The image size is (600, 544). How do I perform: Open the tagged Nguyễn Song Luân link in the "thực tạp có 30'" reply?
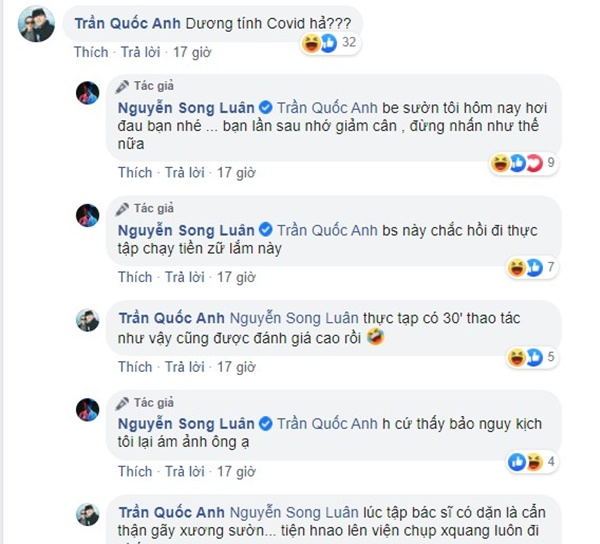coord(294,318)
